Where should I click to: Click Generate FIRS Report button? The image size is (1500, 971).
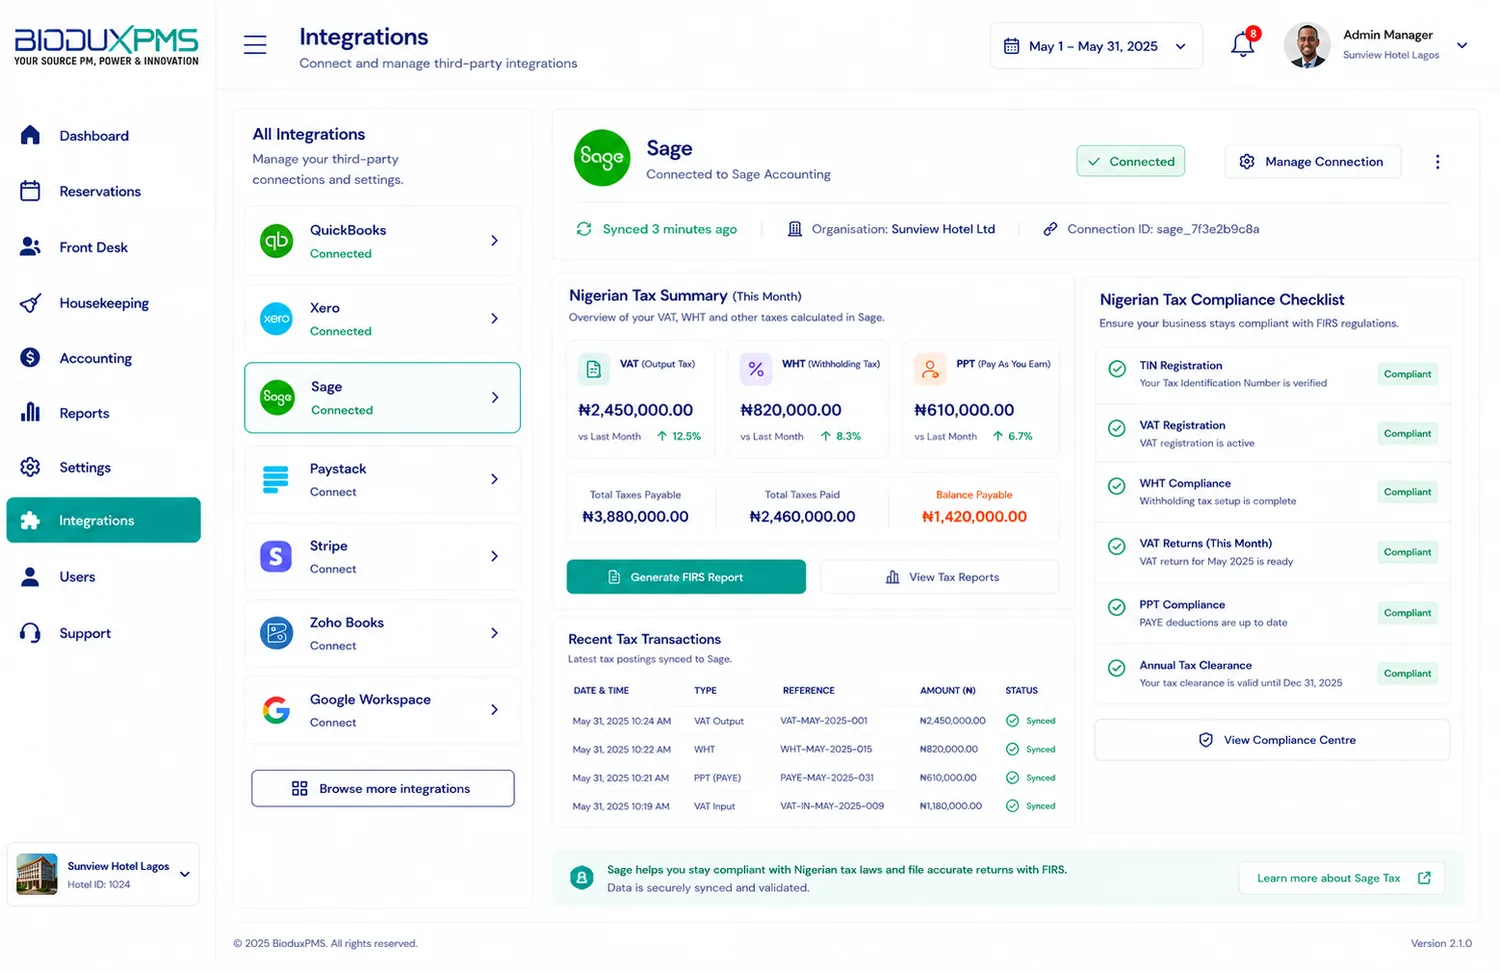pos(686,577)
